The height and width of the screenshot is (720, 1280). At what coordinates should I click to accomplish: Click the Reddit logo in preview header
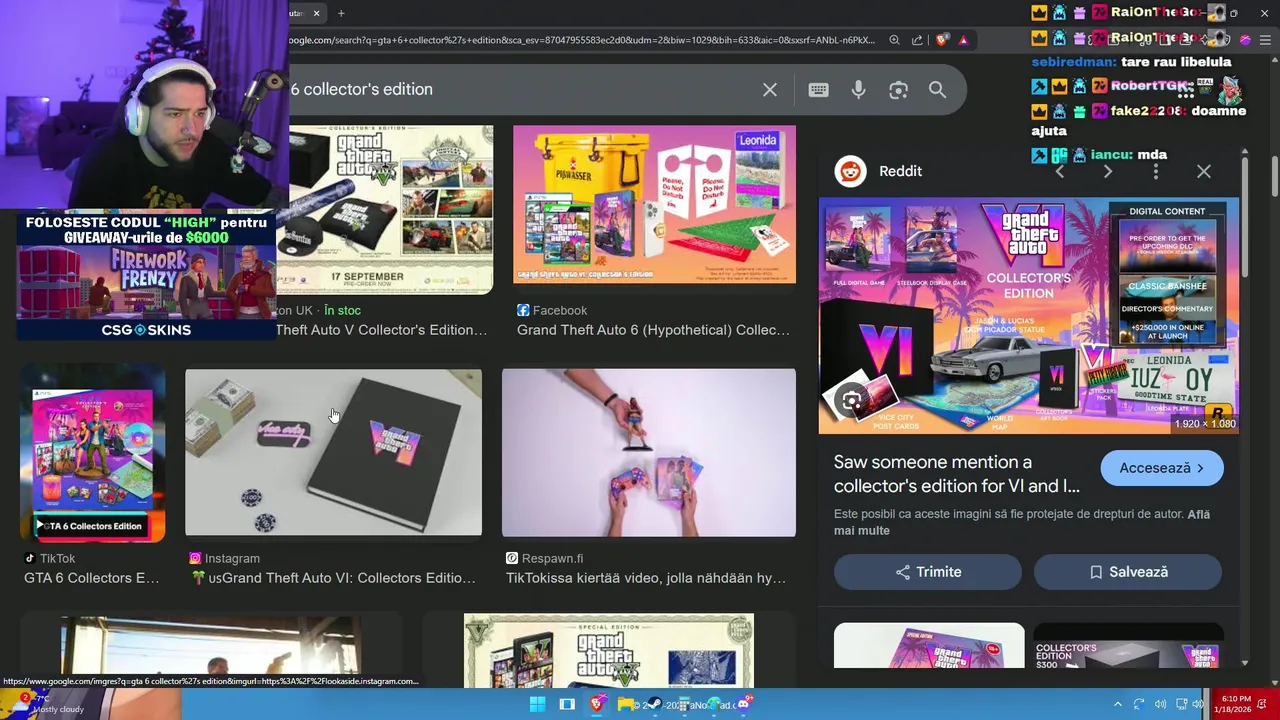(850, 171)
